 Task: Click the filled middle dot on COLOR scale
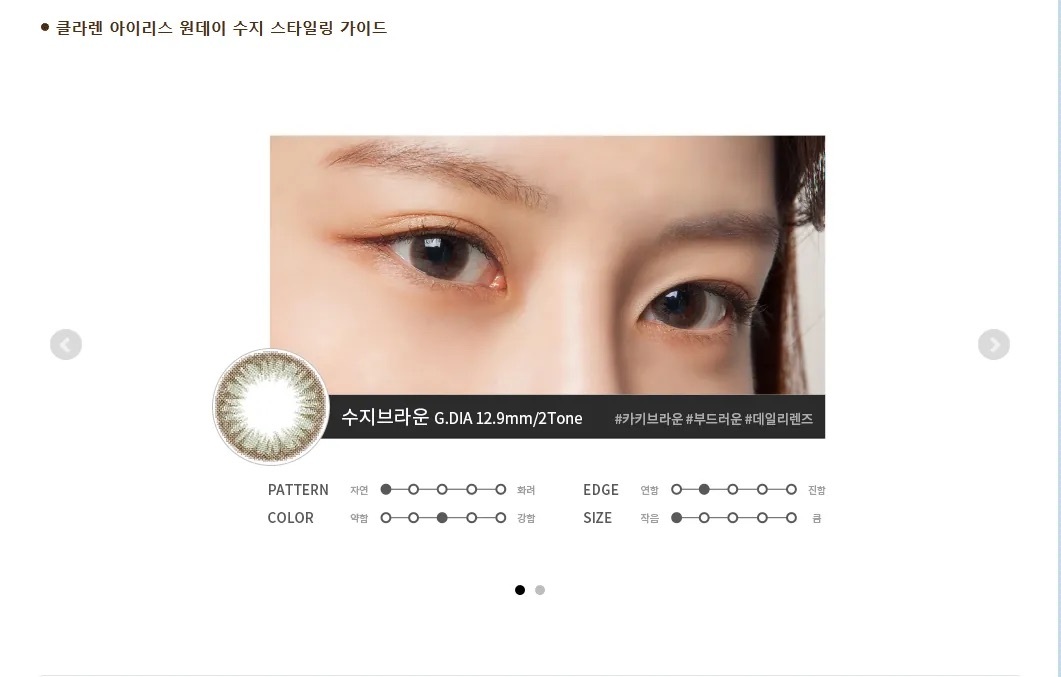(443, 518)
